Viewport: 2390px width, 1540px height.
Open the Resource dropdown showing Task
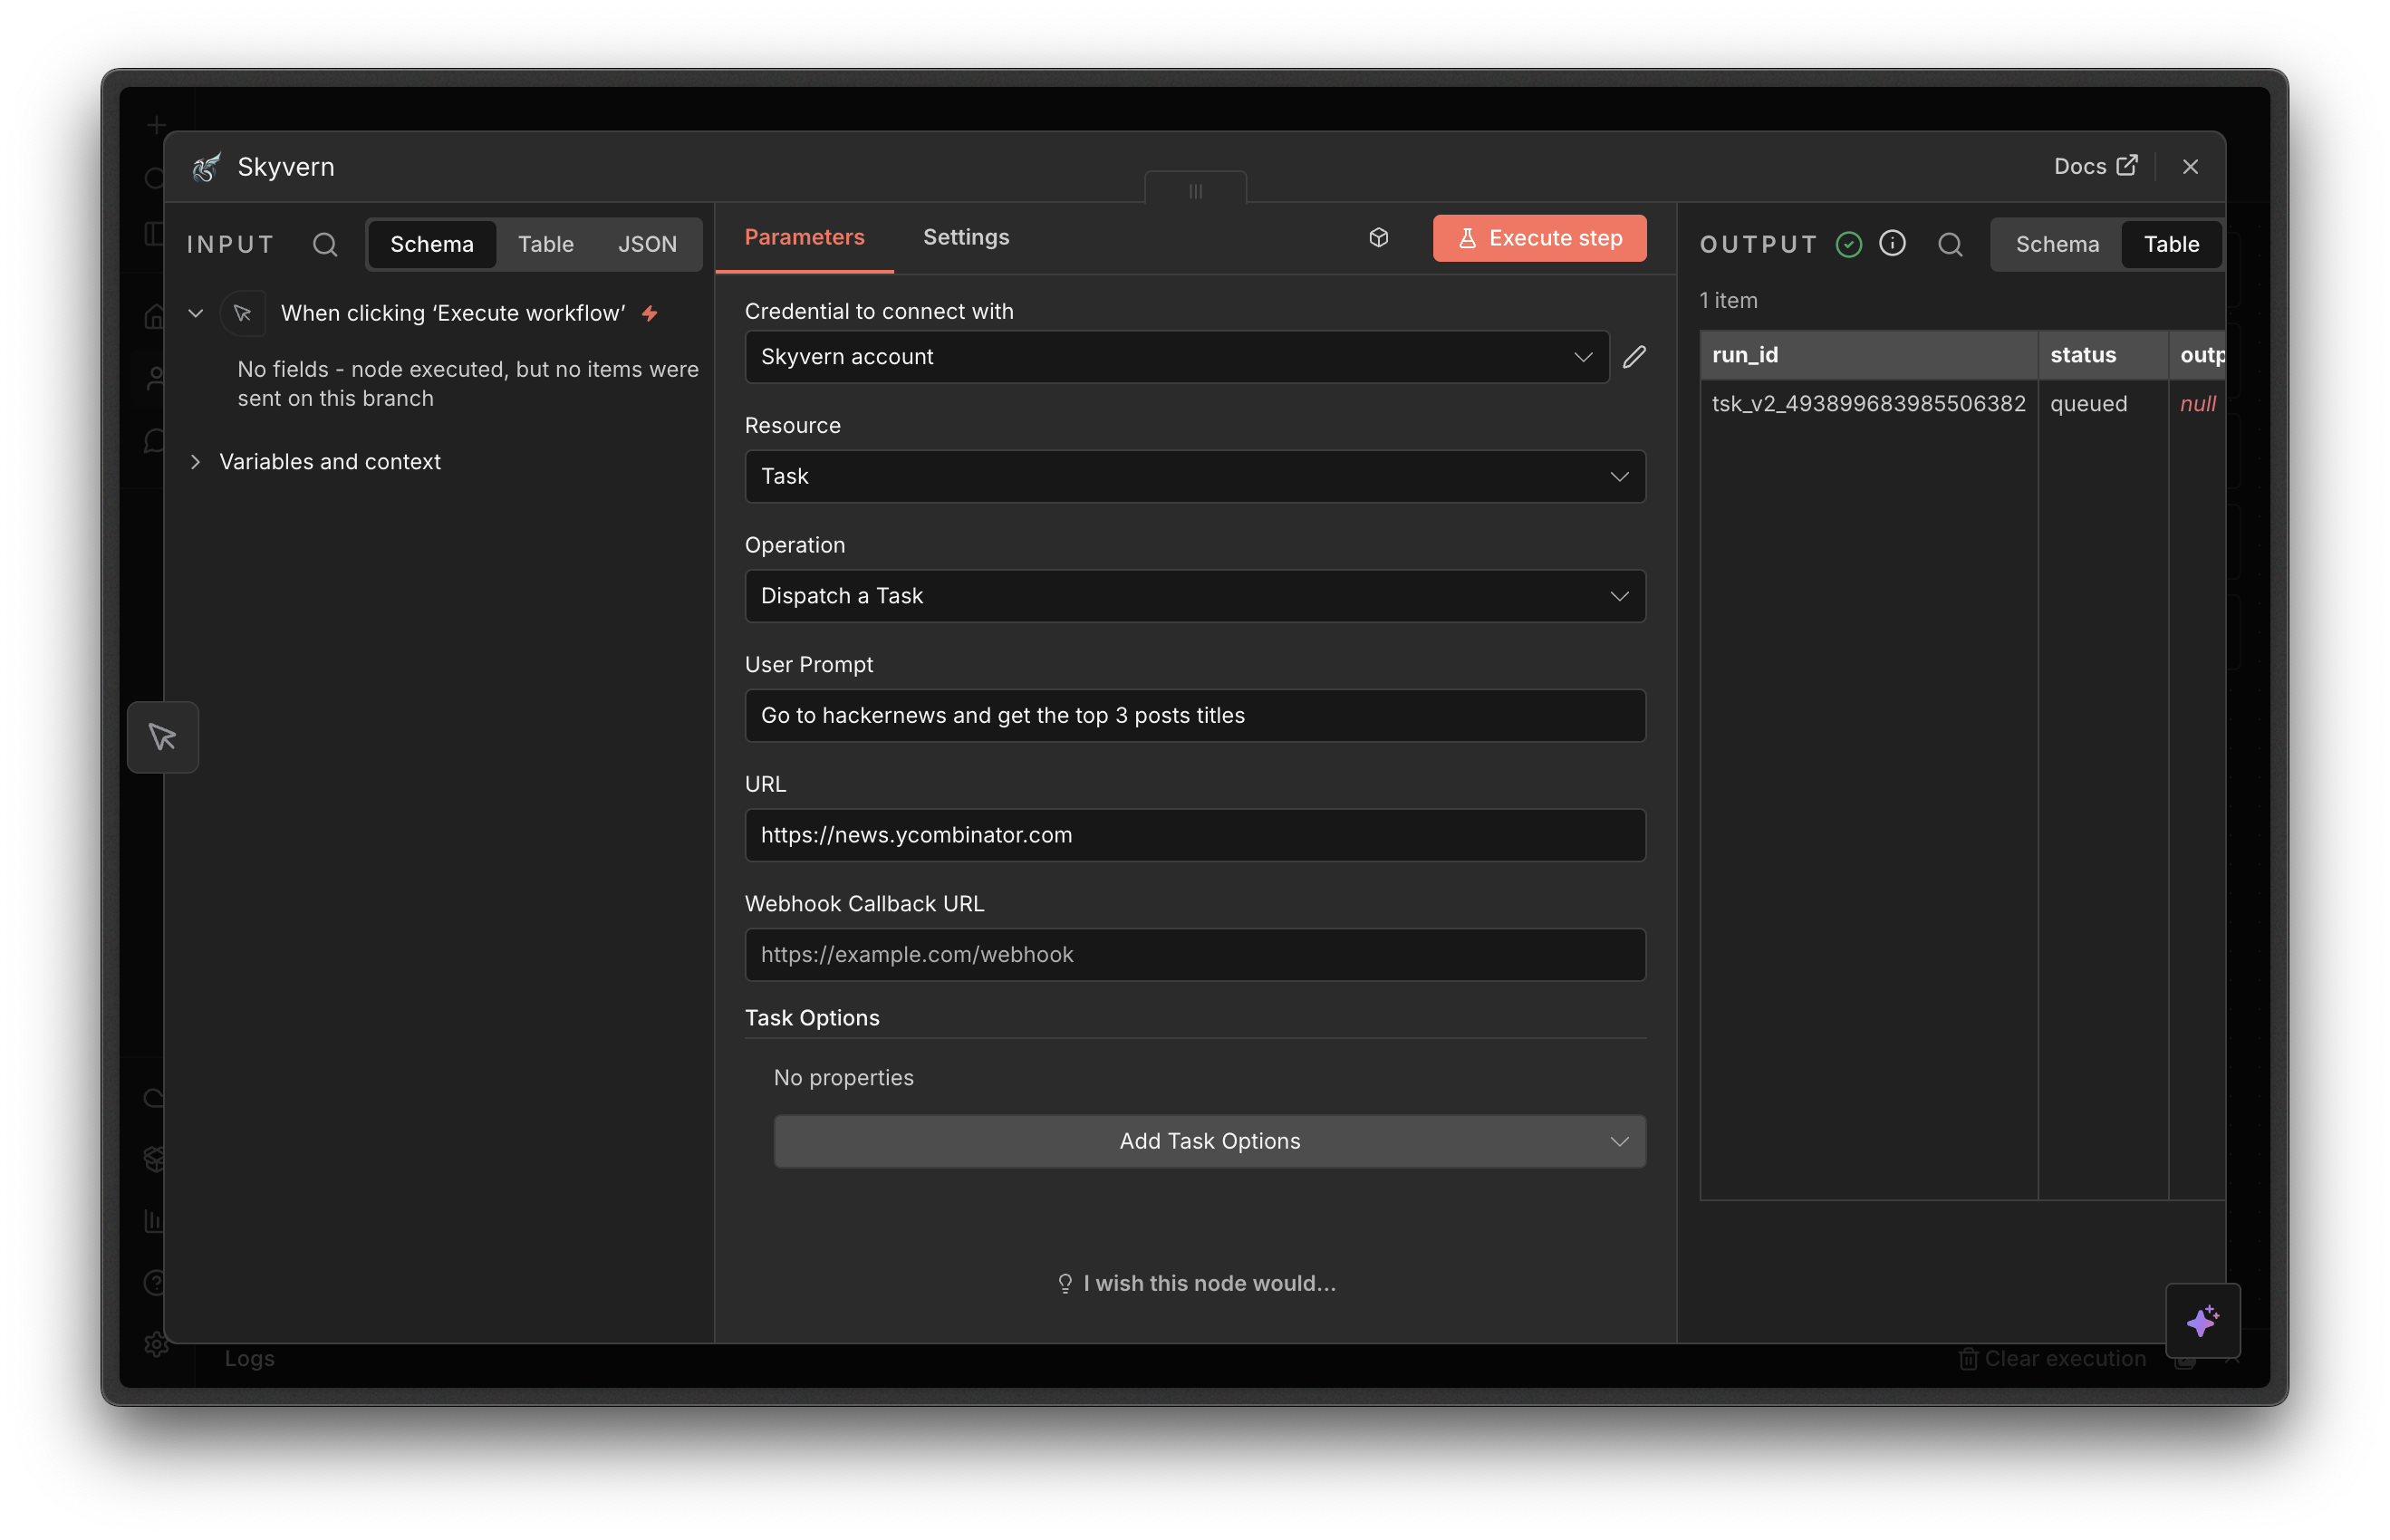(x=1195, y=477)
